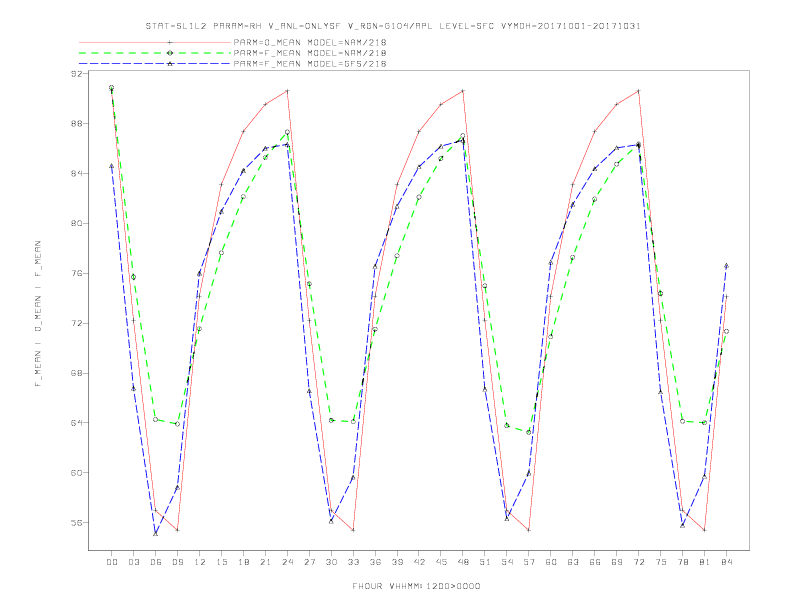Screen dimensions: 792x612
Task: Click red observed plus marker at hour 33
Action: coord(353,530)
